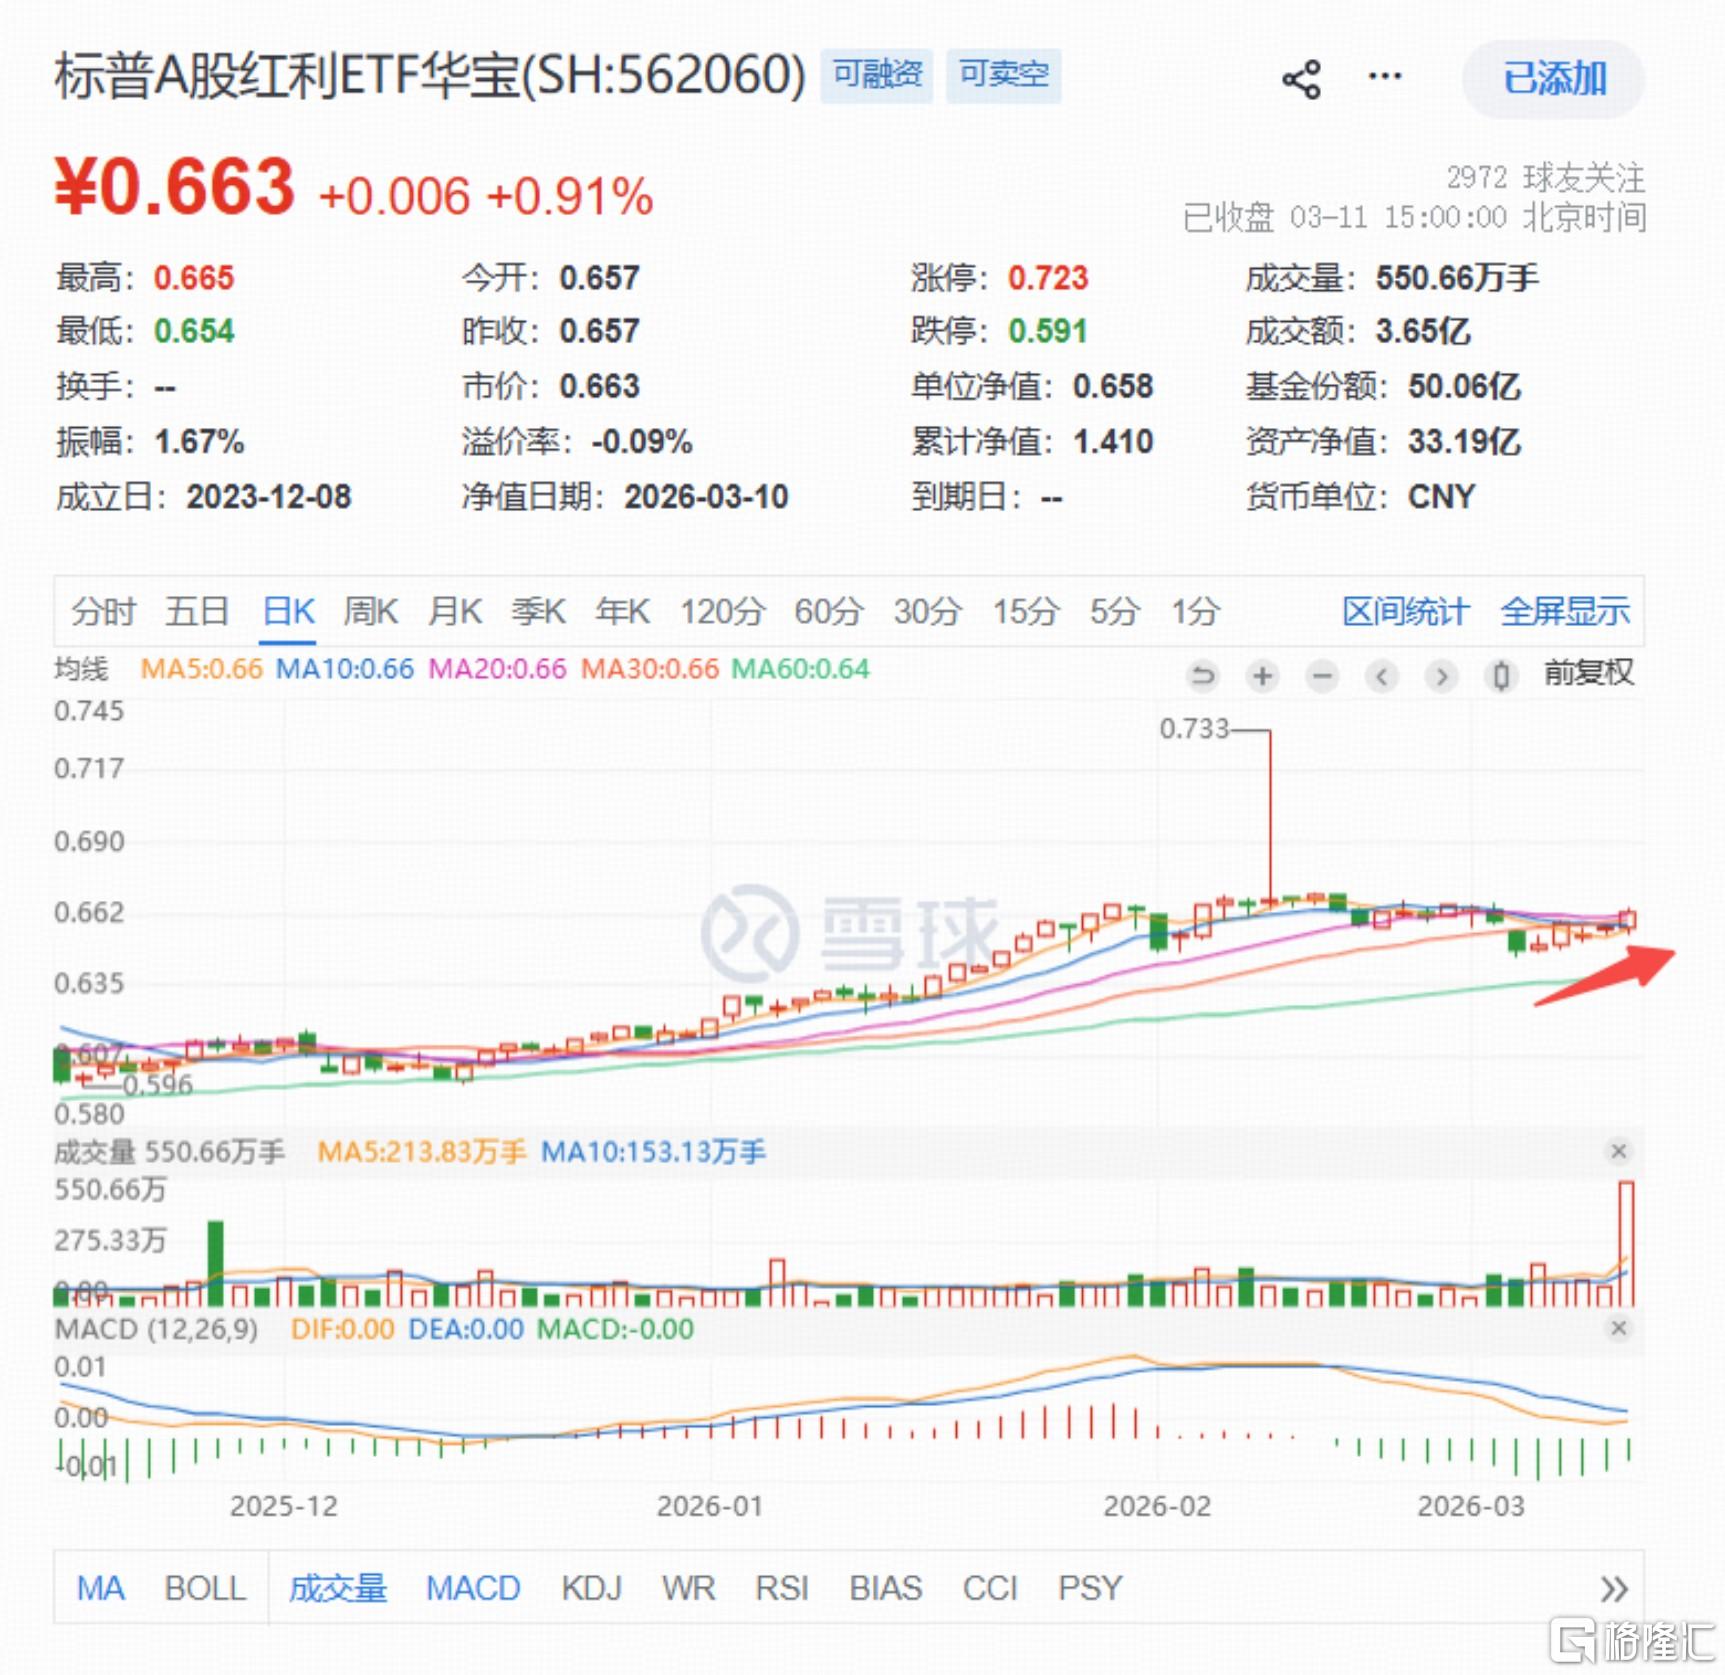Click the 已添加 watchlist button
Screen dimensions: 1725x1675
[1553, 79]
